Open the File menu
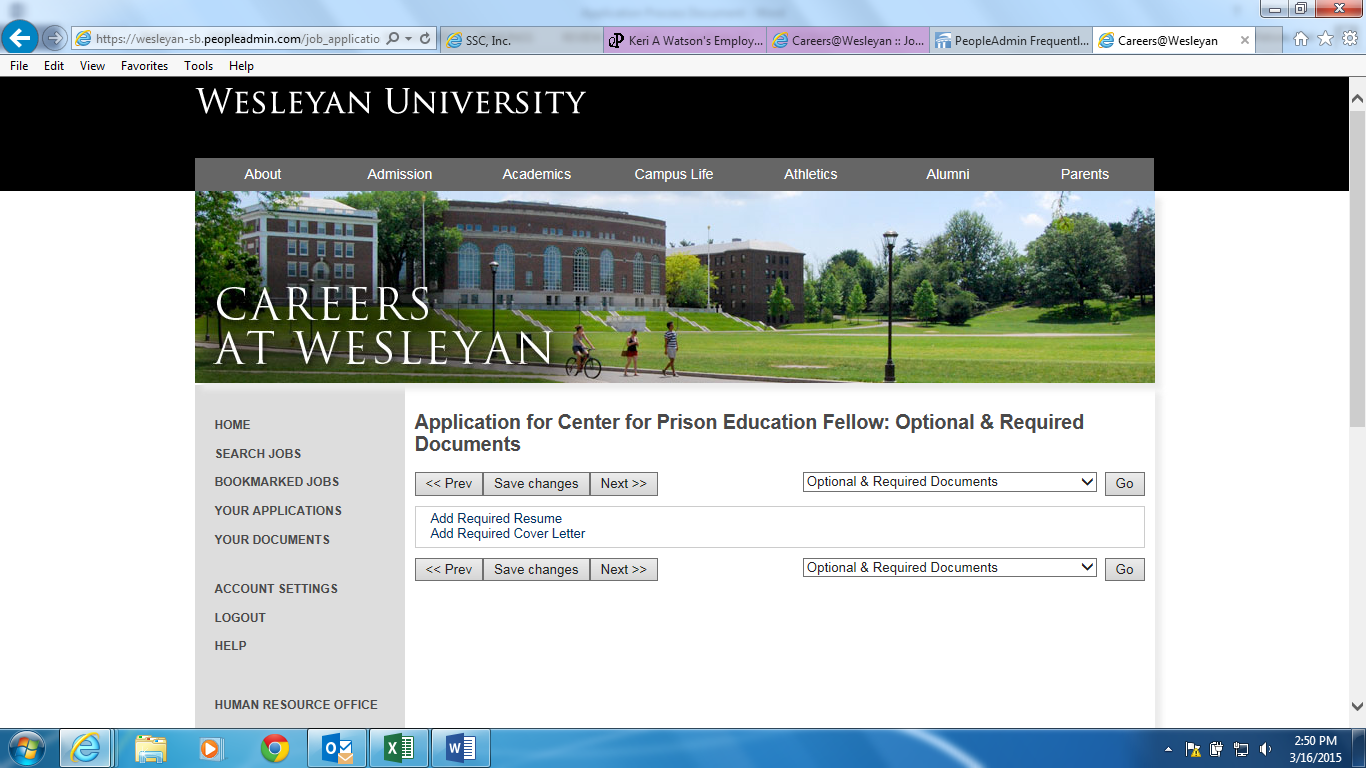The image size is (1366, 768). 19,66
